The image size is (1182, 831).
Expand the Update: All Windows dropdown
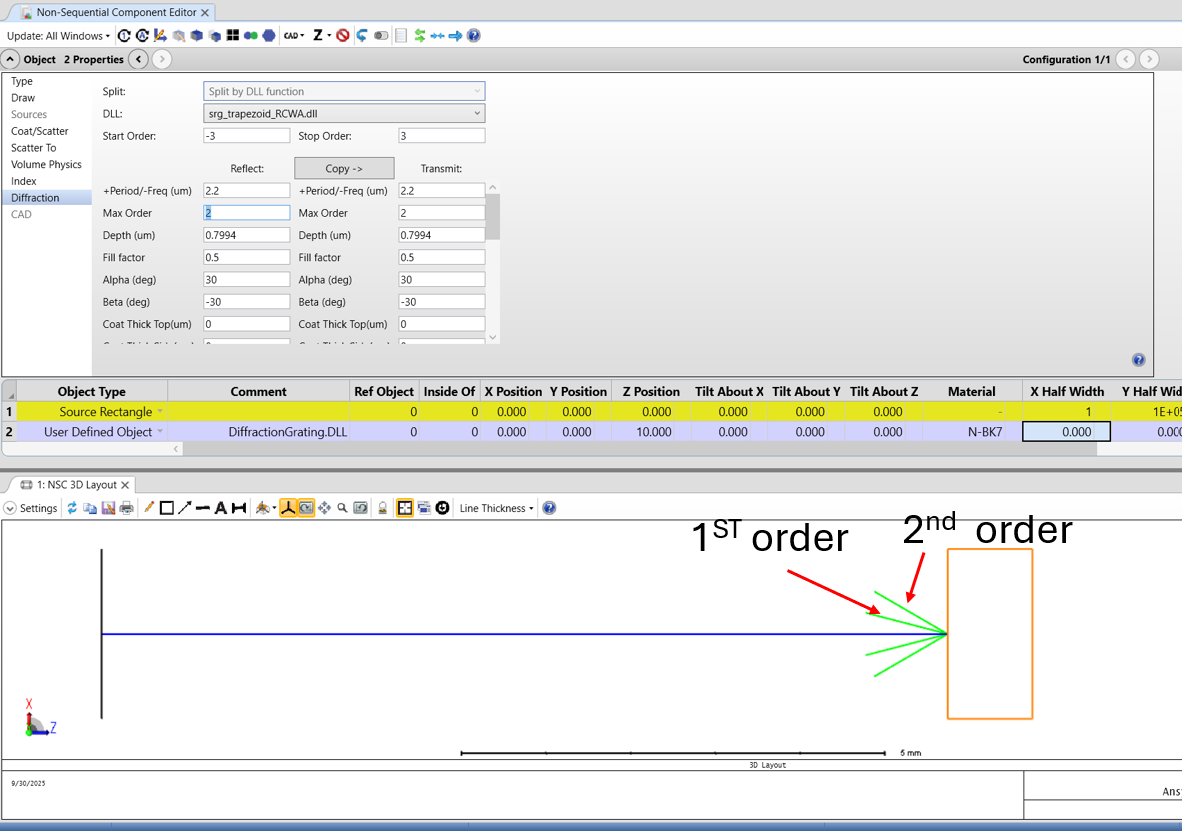click(59, 35)
